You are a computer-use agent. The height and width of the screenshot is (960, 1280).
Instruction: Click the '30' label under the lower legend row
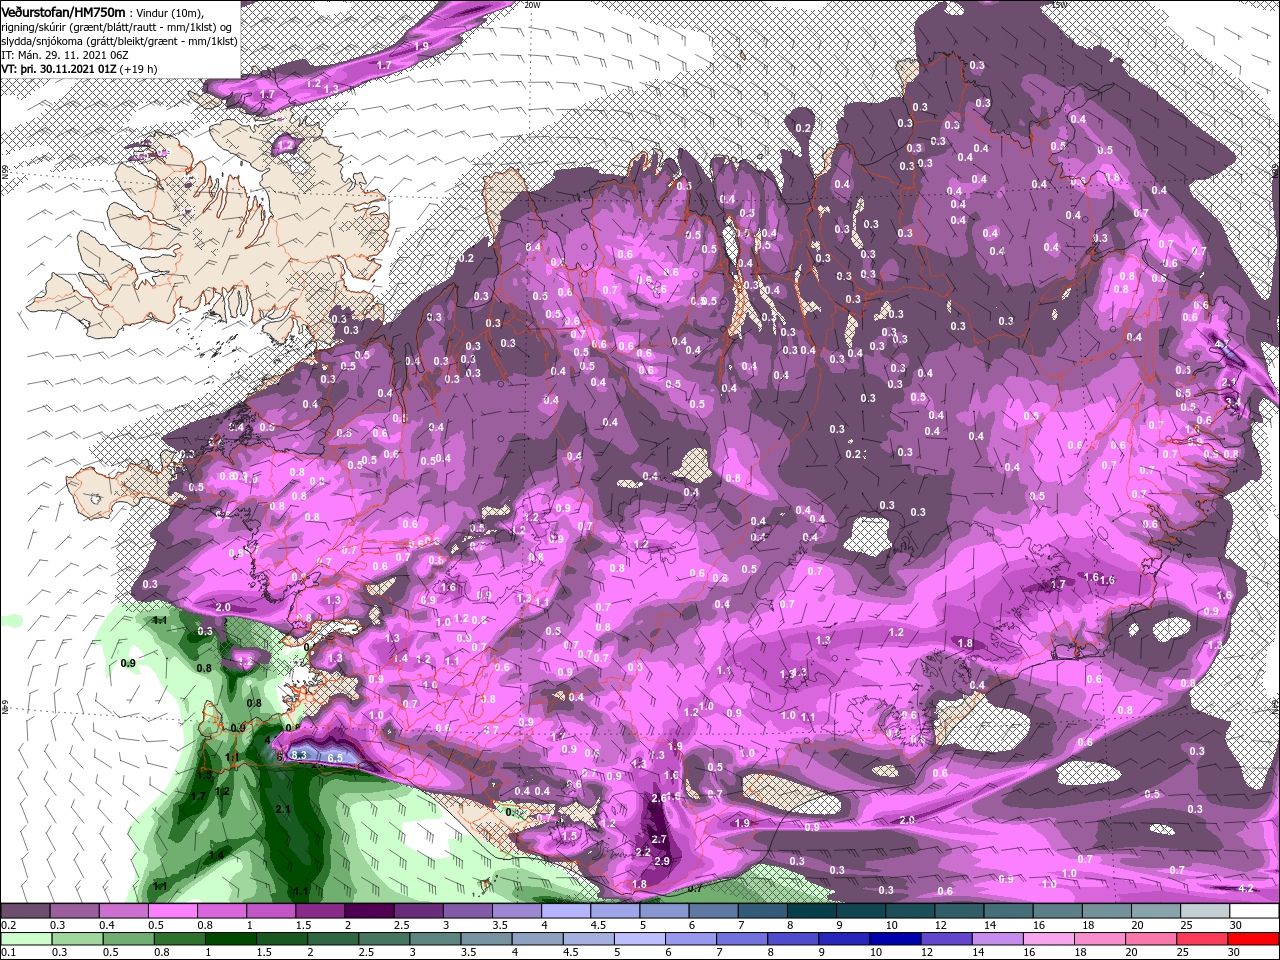point(1234,953)
